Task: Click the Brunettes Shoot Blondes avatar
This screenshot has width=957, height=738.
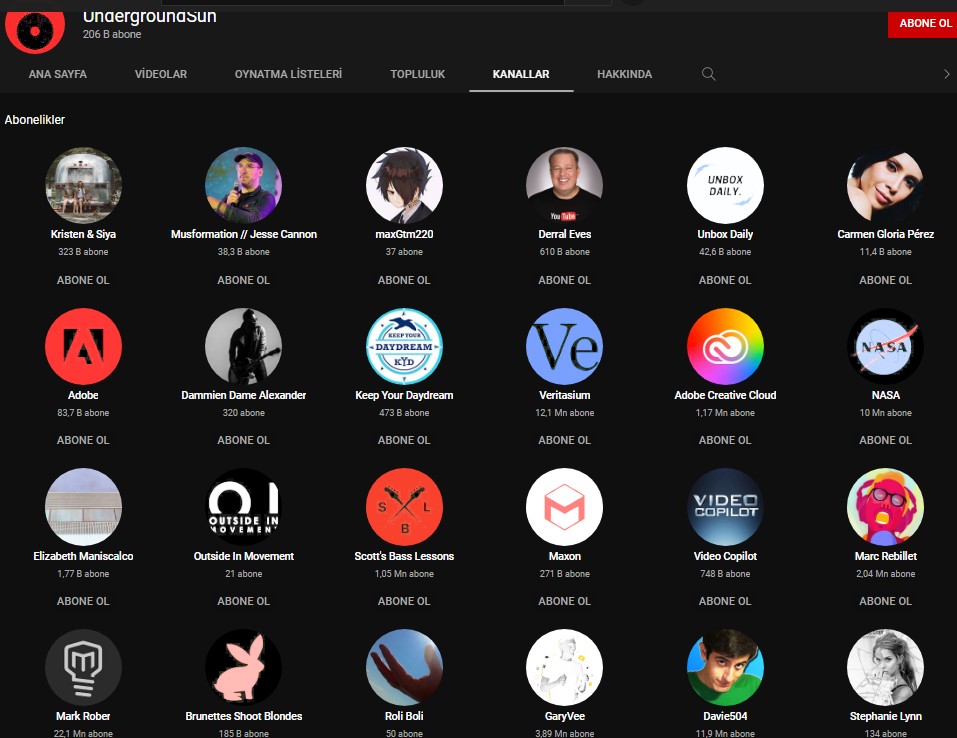Action: [244, 667]
